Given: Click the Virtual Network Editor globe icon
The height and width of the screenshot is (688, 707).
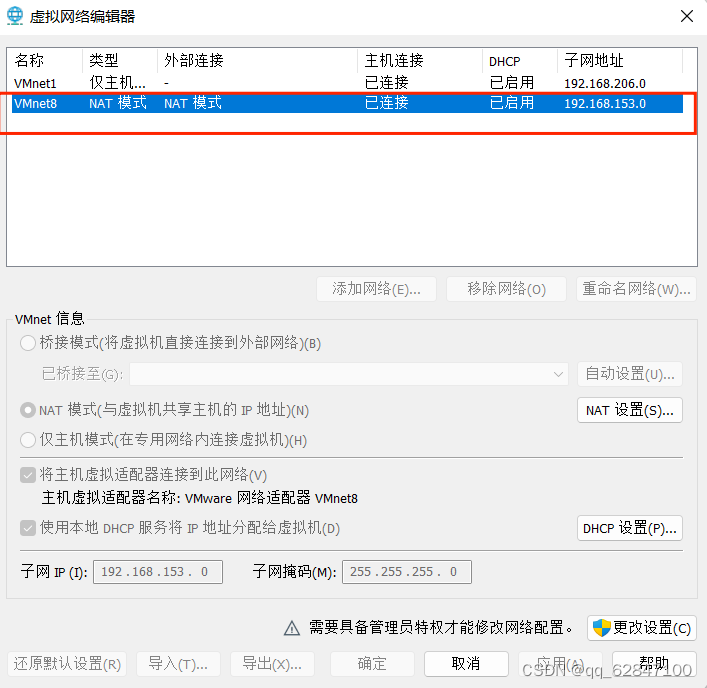Looking at the screenshot, I should pos(14,16).
